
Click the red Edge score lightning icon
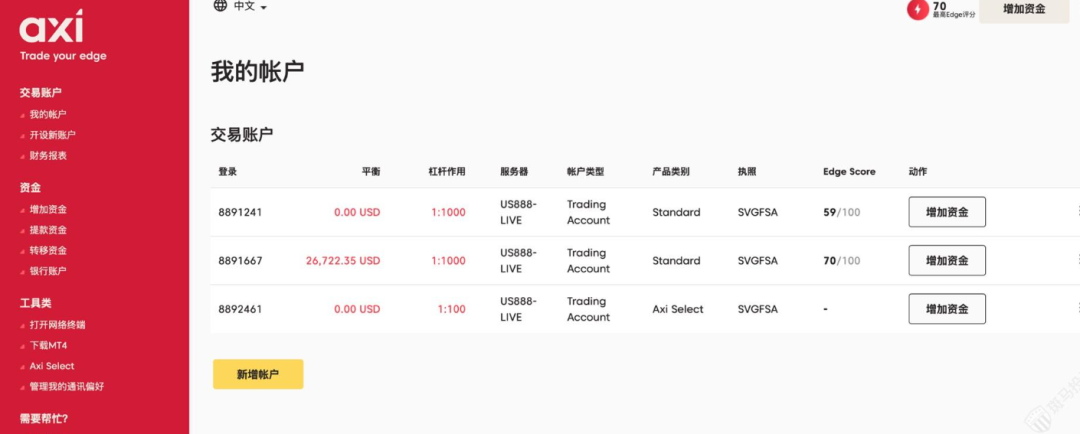point(917,10)
